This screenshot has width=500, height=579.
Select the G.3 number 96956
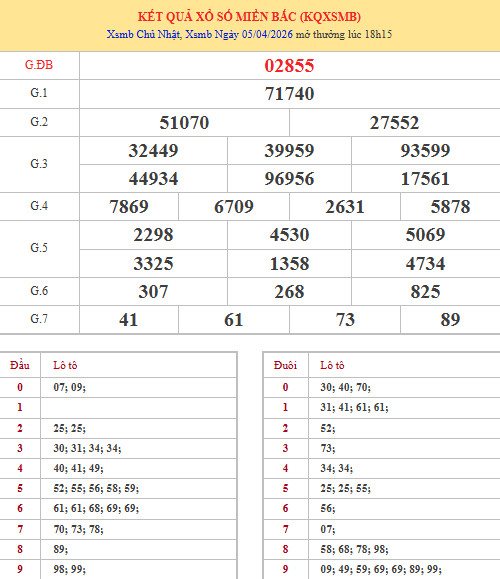[x=289, y=179]
